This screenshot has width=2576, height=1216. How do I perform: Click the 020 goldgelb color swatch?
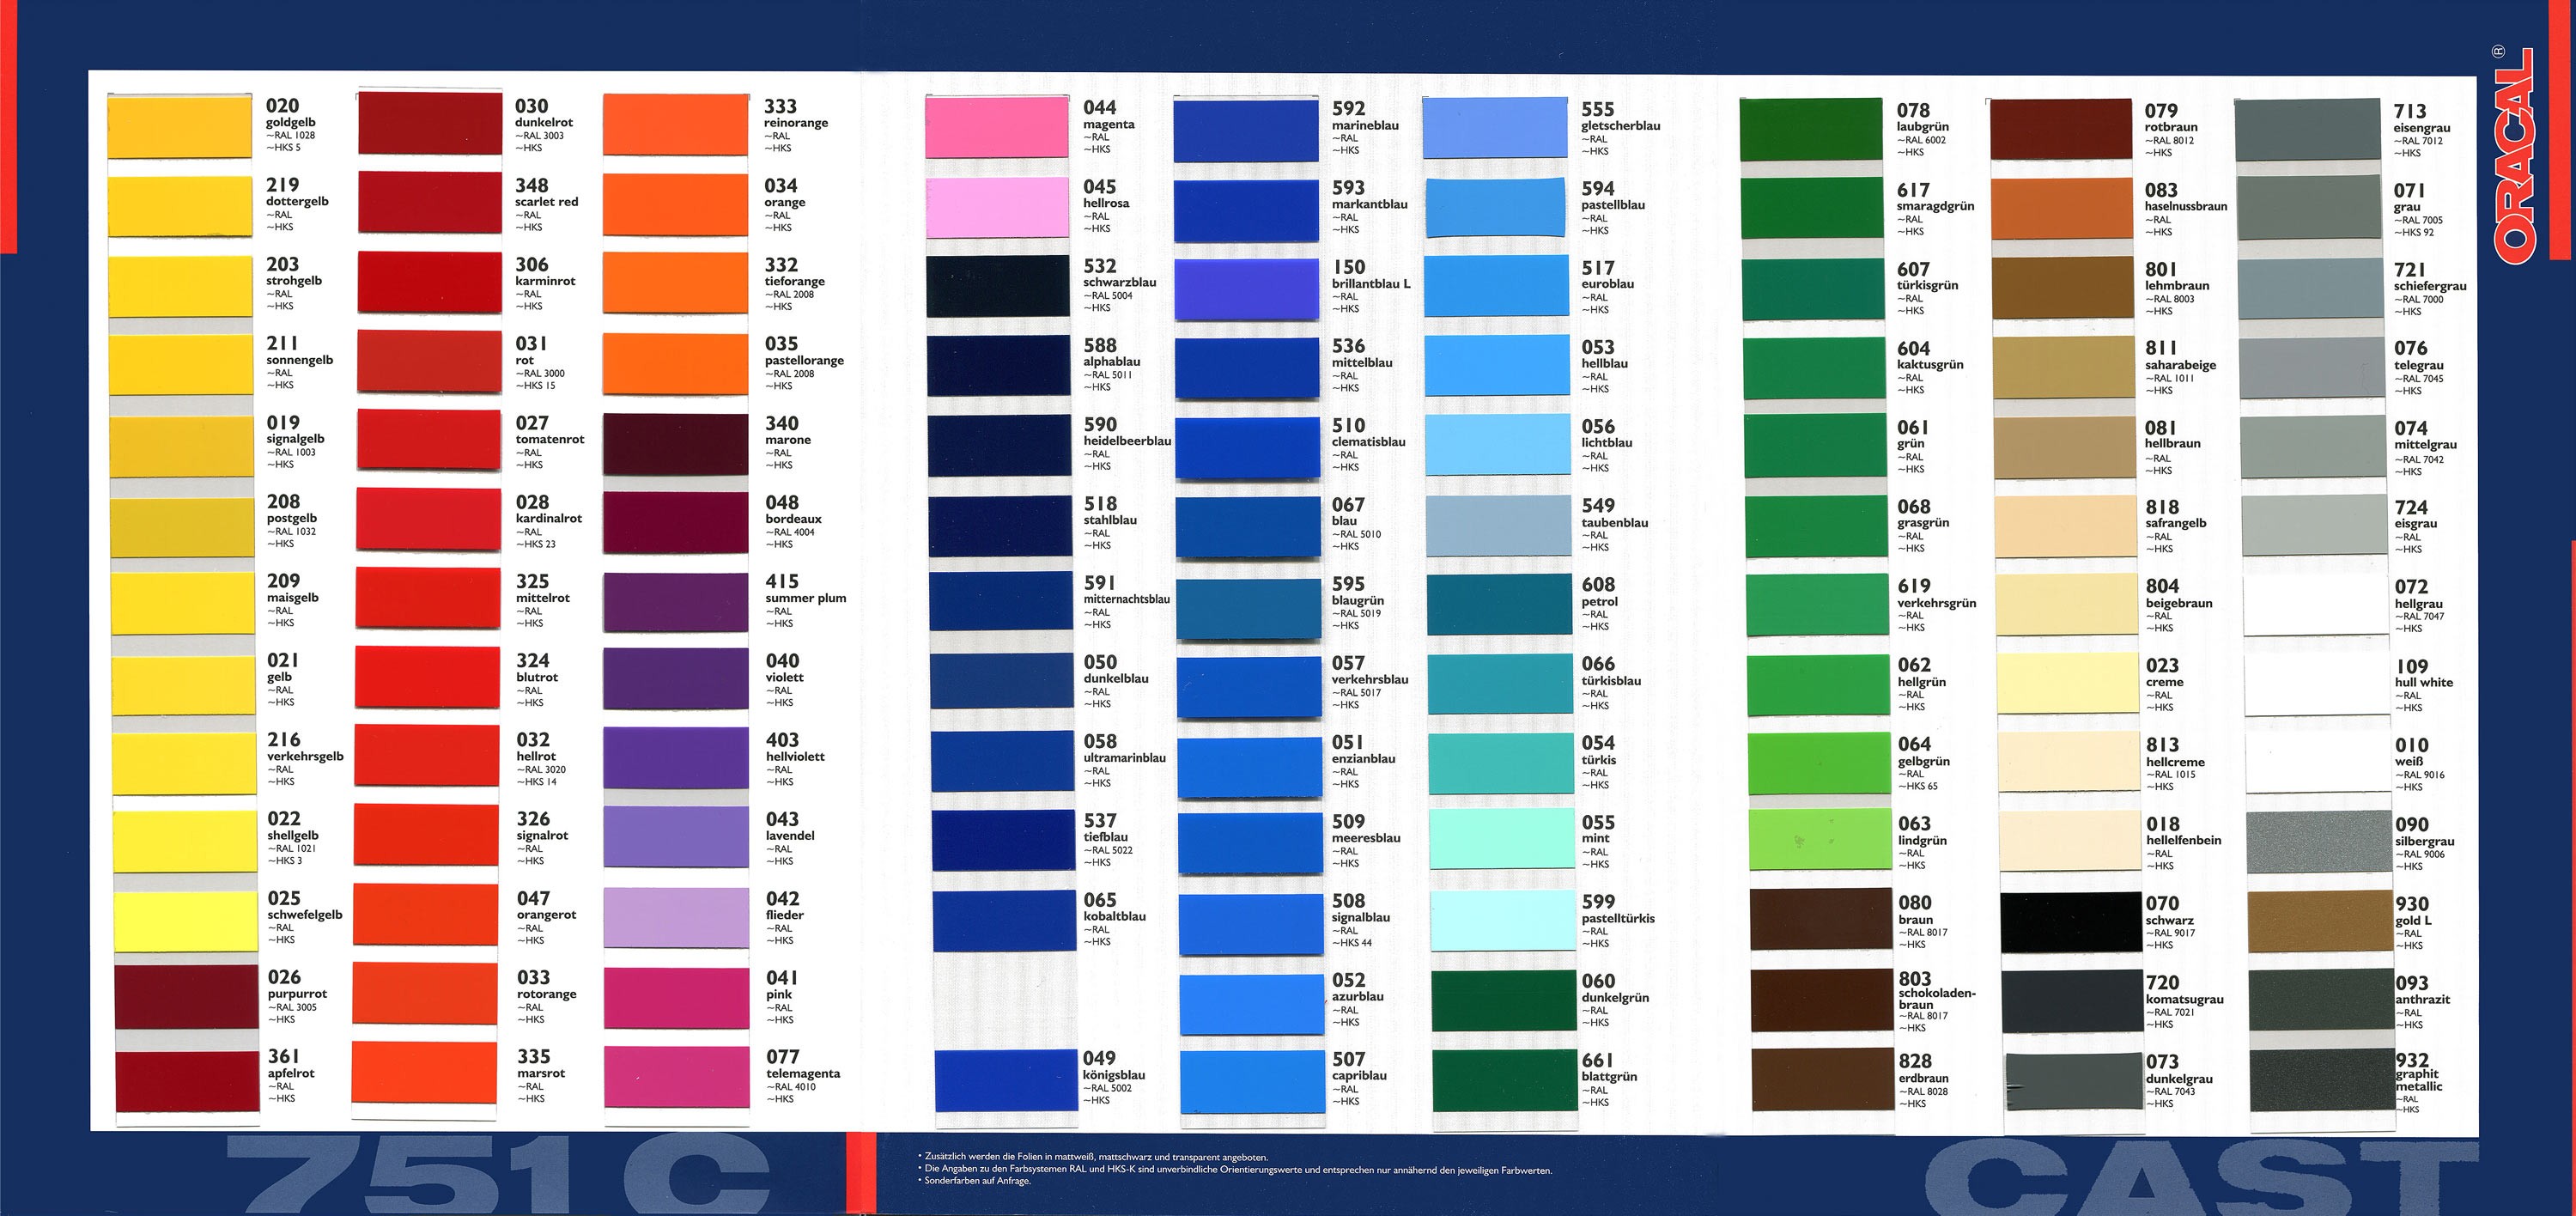pos(179,127)
